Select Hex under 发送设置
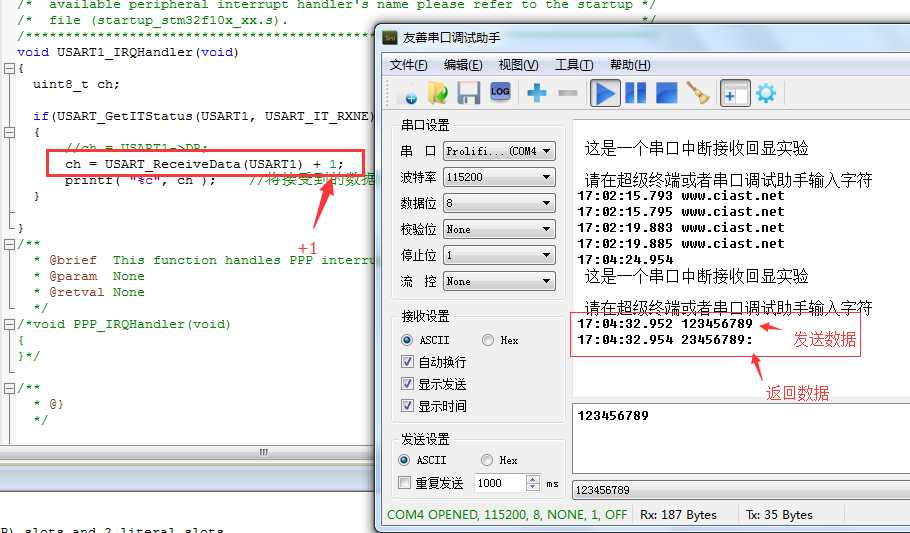Image resolution: width=910 pixels, height=533 pixels. 487,460
